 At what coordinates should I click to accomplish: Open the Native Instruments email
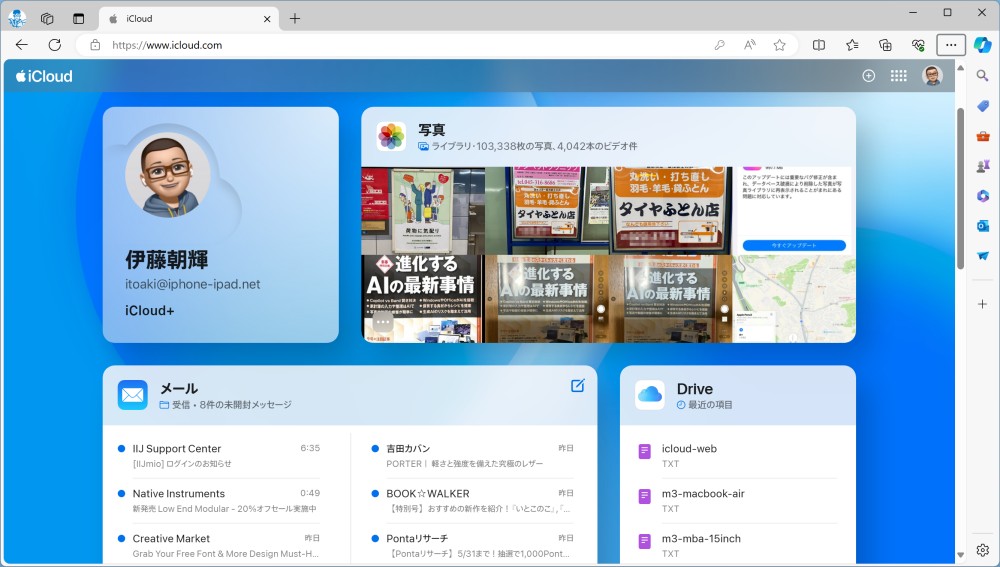(x=219, y=501)
